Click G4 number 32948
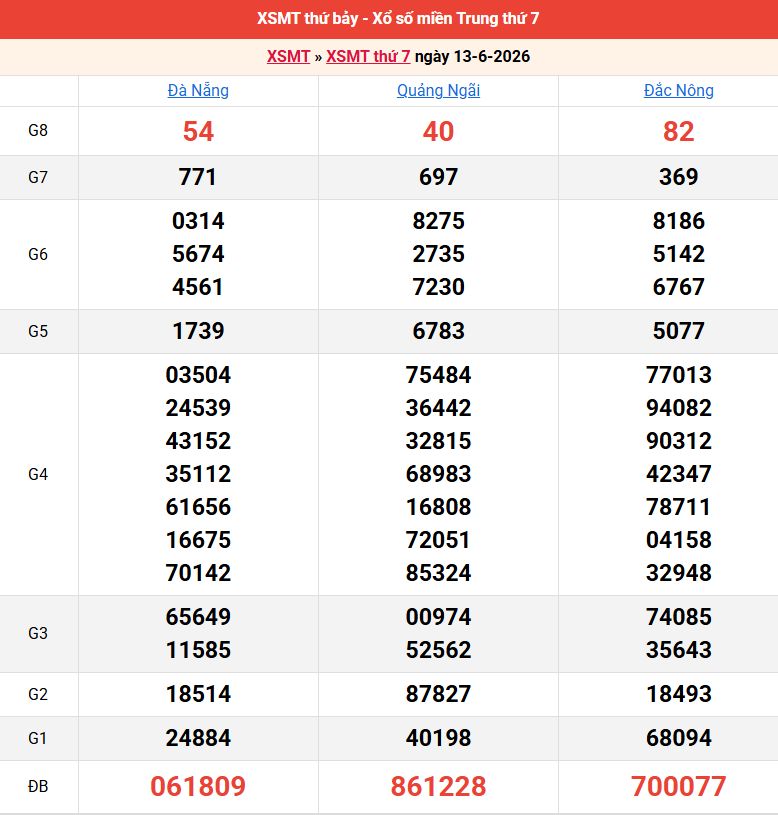This screenshot has width=778, height=815. [679, 573]
